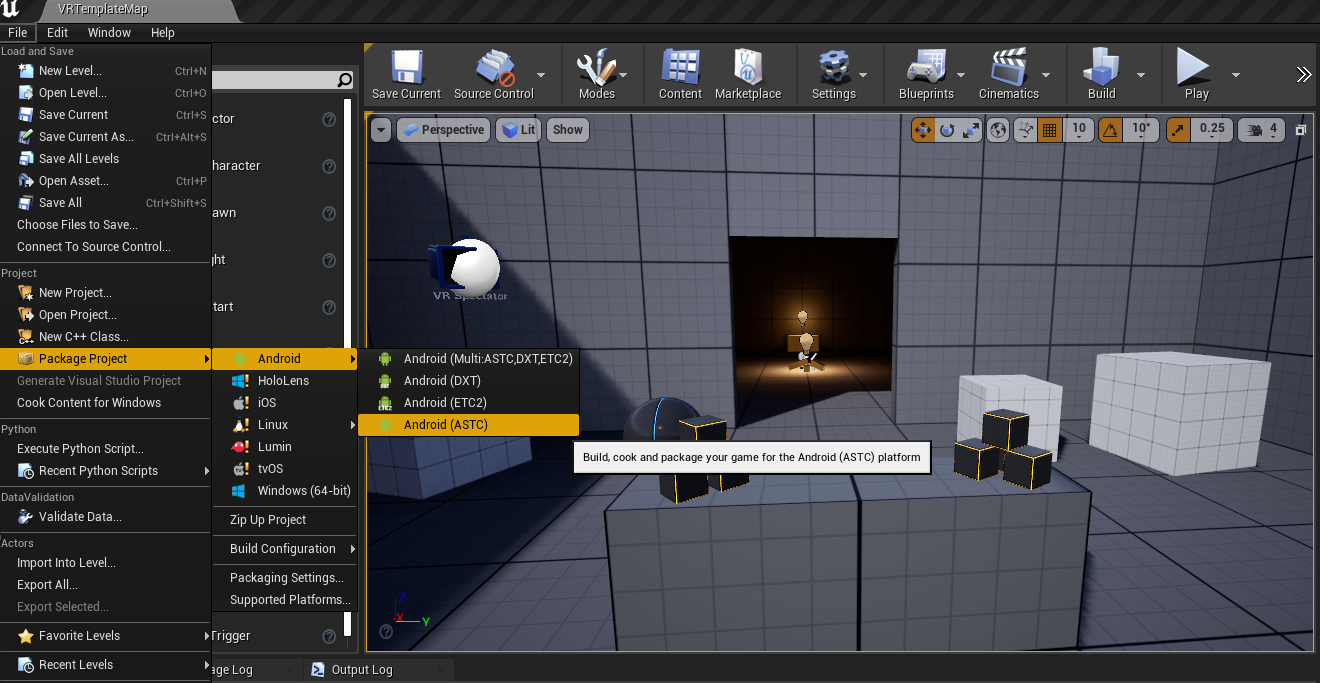Choose Android (Multi:ASTC,DXT,ETC2) option

[x=468, y=359]
